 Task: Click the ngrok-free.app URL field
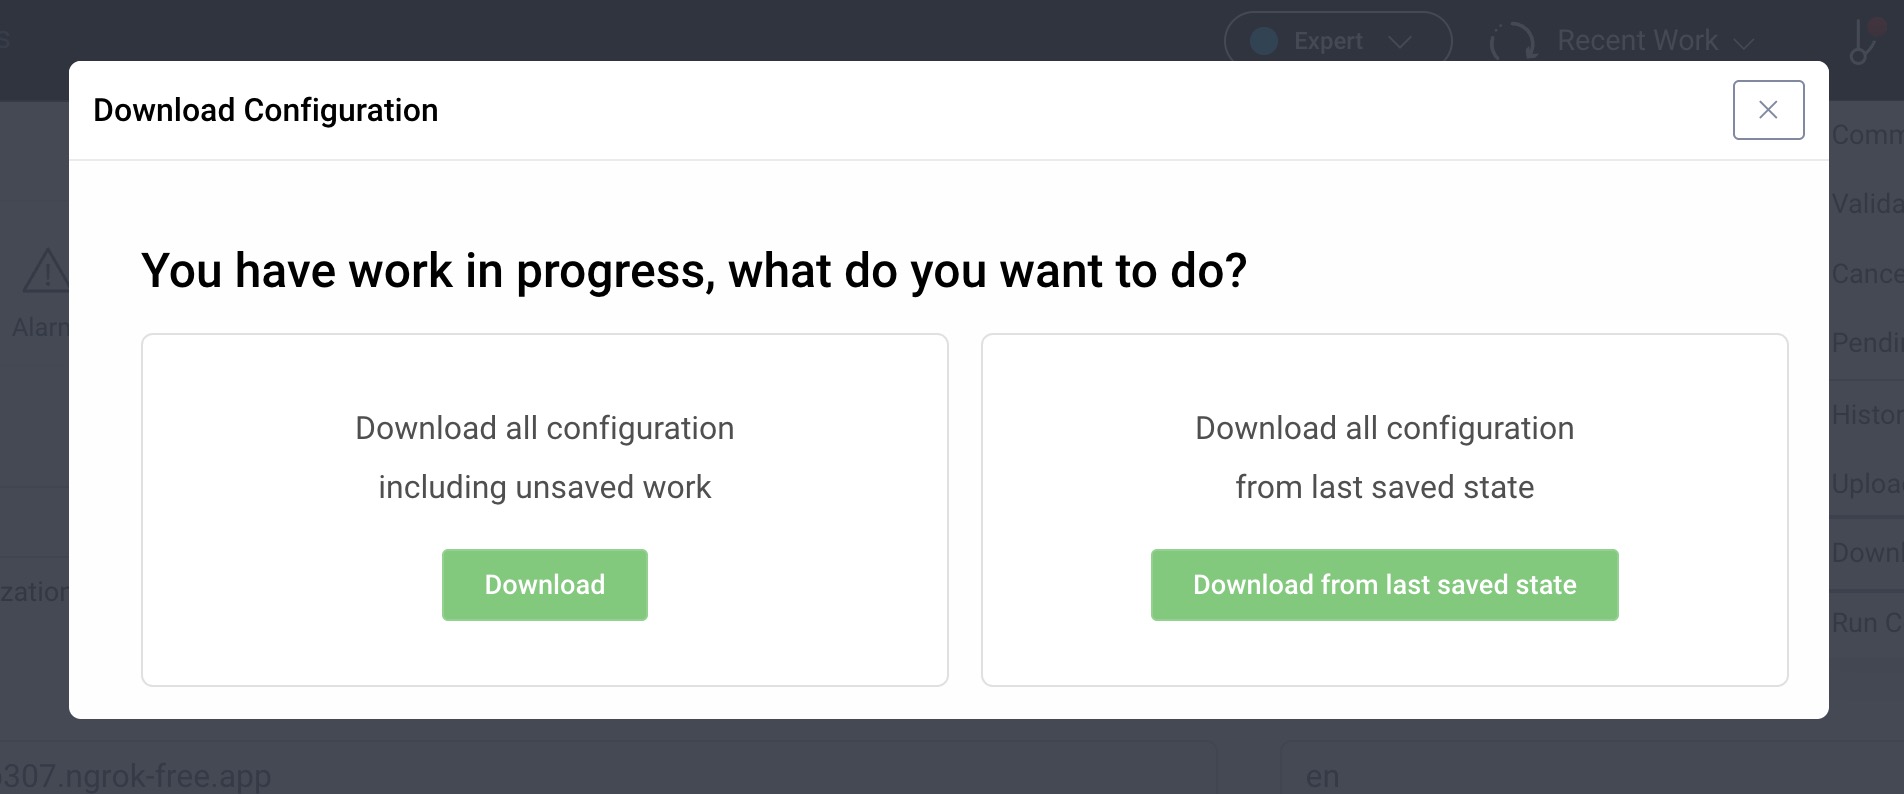click(x=400, y=774)
